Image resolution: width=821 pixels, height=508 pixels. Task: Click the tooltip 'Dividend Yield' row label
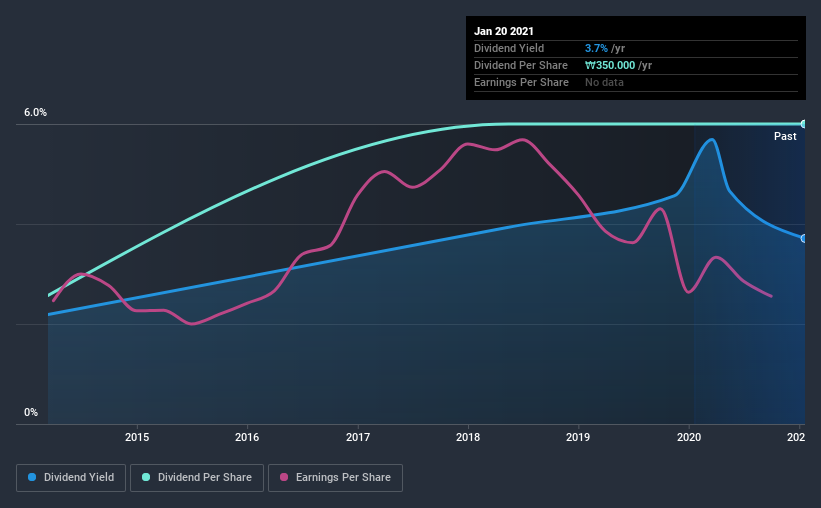(509, 48)
